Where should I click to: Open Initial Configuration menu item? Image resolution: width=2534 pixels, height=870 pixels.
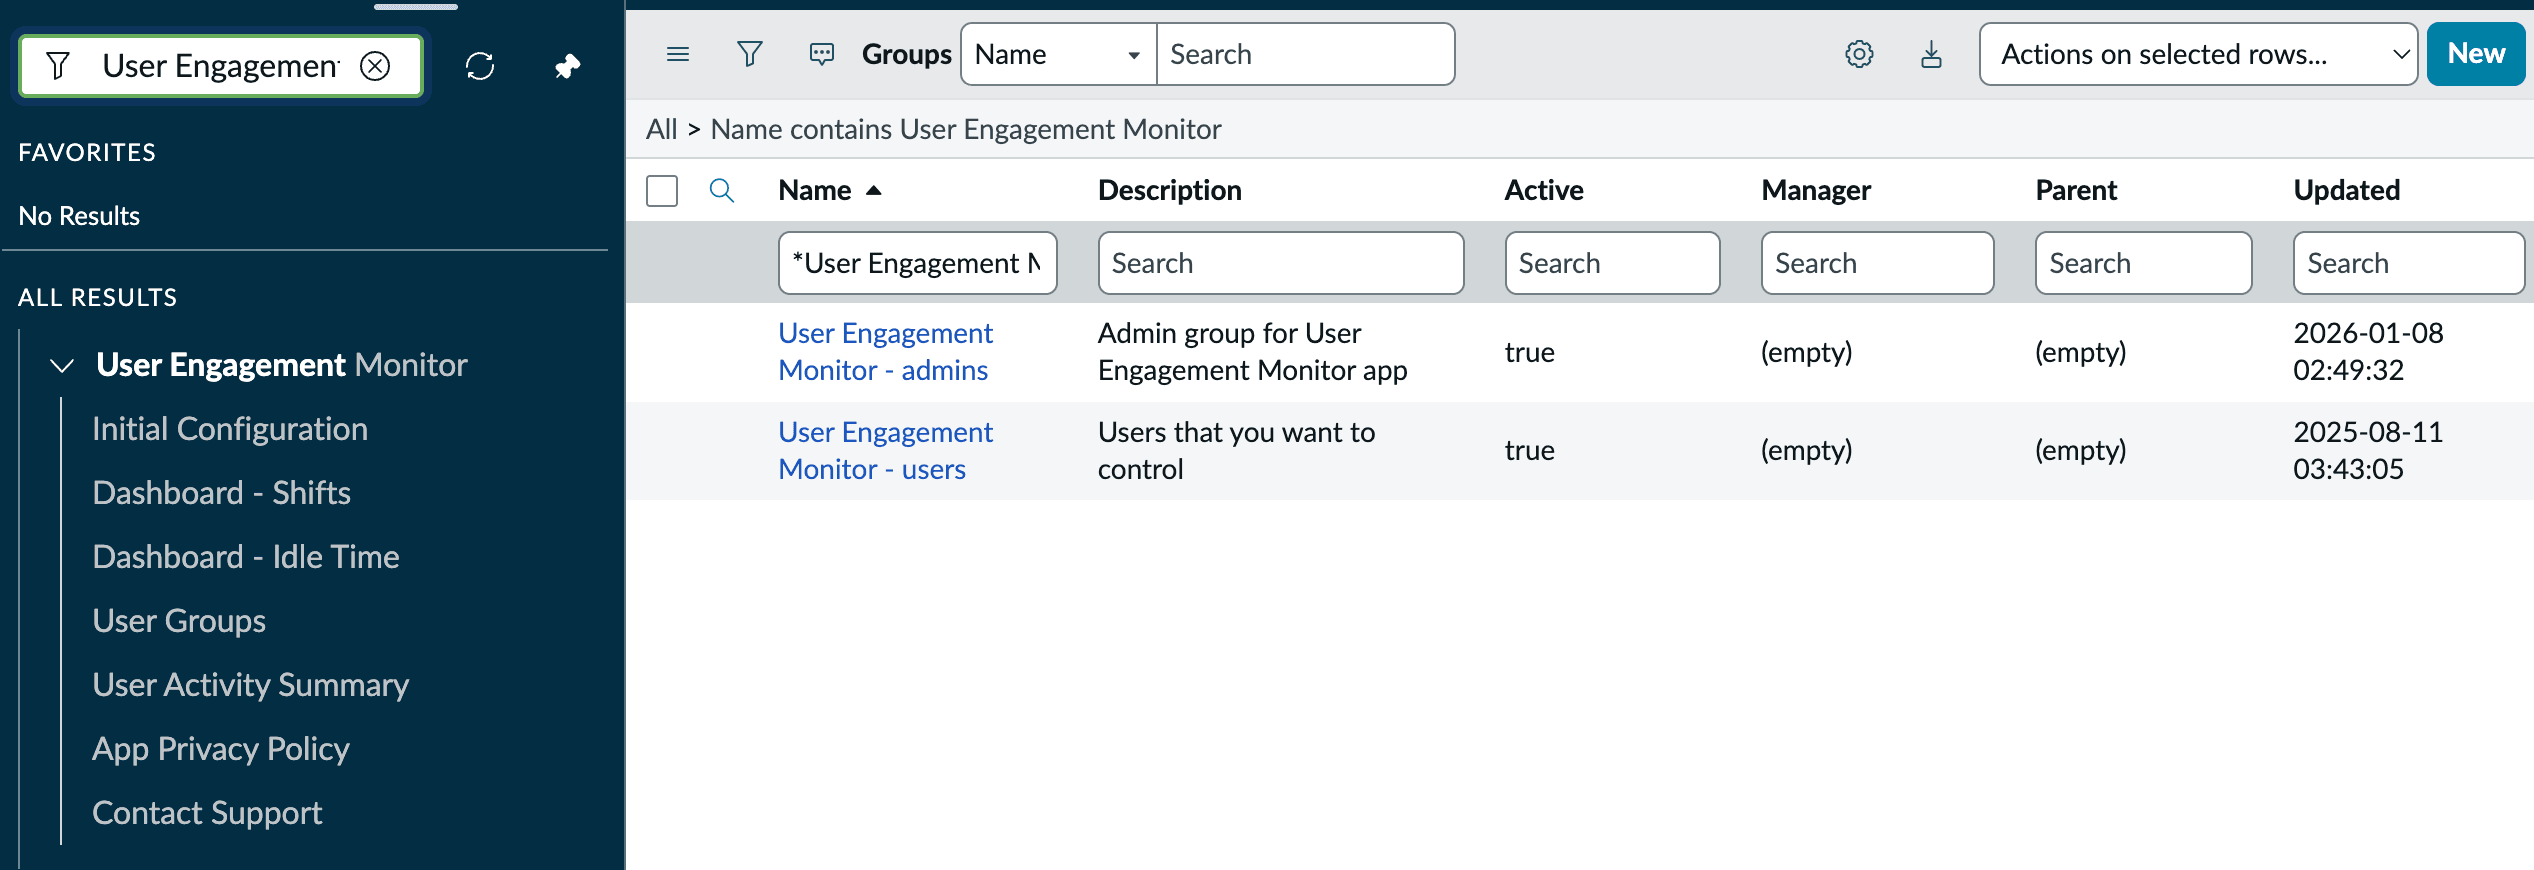[230, 429]
